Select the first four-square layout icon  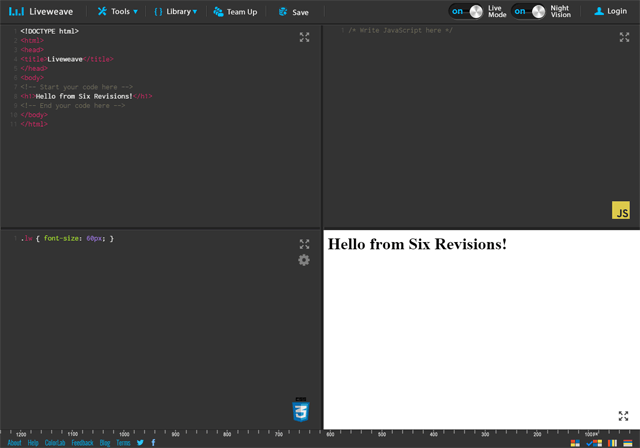point(575,443)
